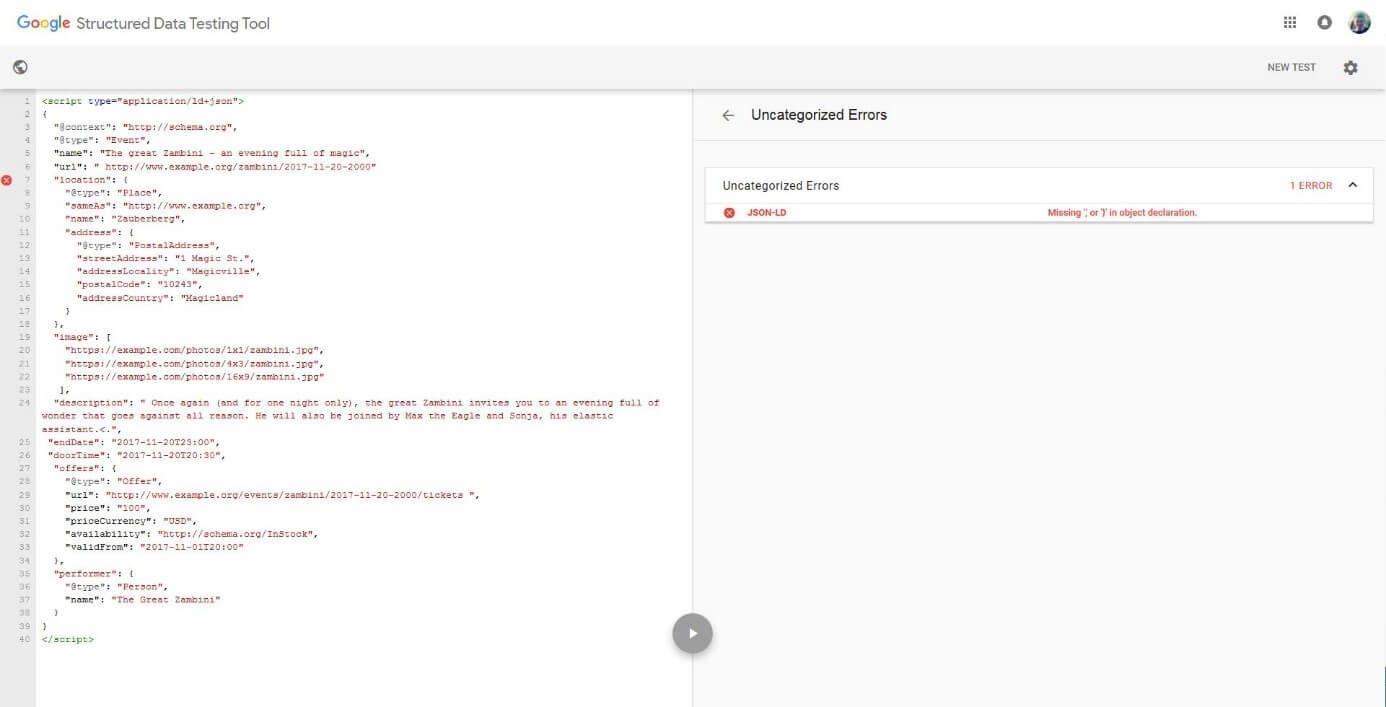
Task: Click the "endDate" code line
Action: coord(133,442)
